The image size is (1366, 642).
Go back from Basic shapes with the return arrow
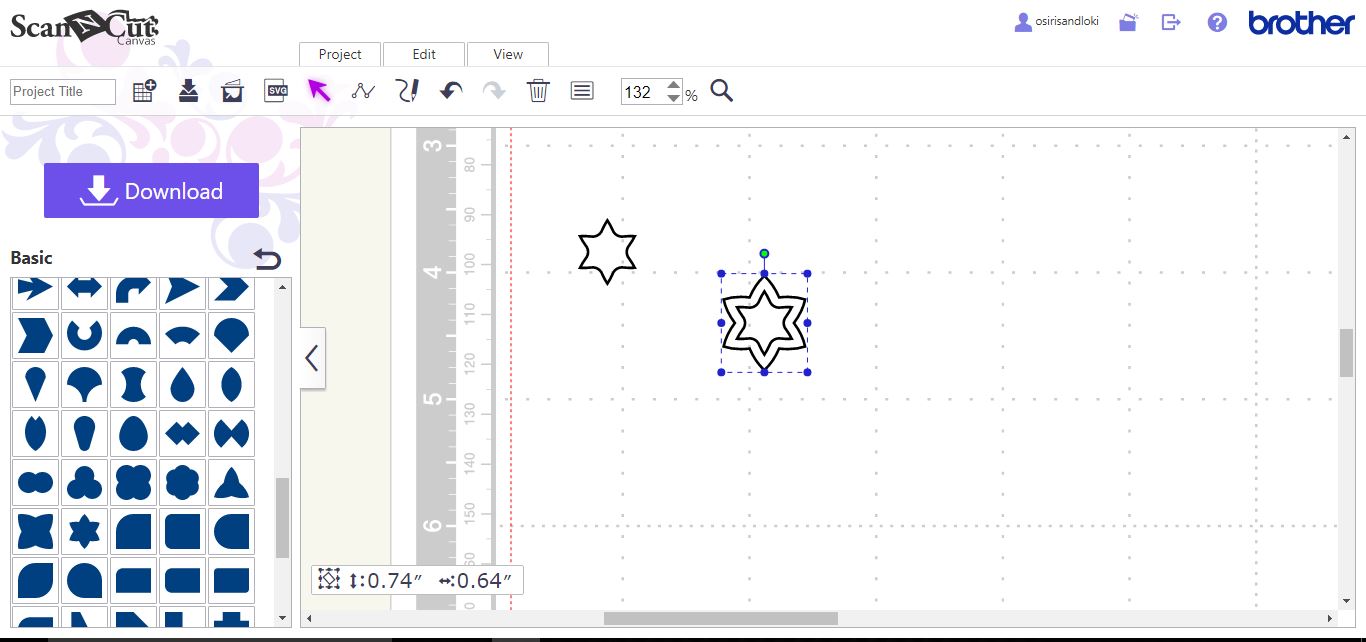pos(267,258)
